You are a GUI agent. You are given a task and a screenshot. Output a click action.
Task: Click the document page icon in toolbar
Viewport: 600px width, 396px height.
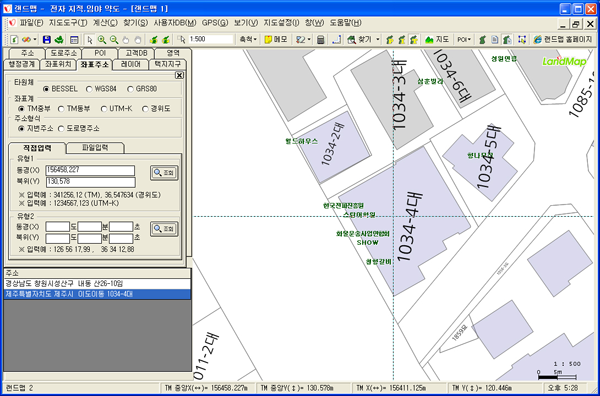(495, 39)
